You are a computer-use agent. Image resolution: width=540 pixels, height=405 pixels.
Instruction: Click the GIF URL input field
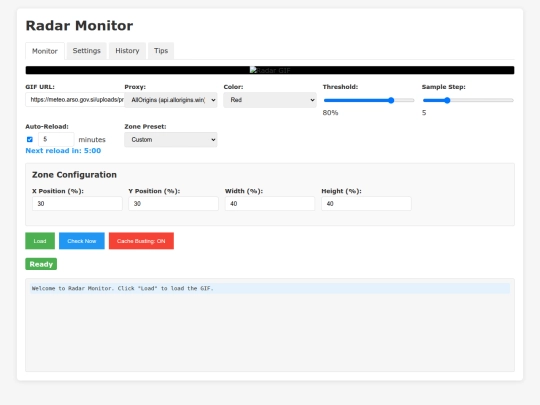pos(75,100)
